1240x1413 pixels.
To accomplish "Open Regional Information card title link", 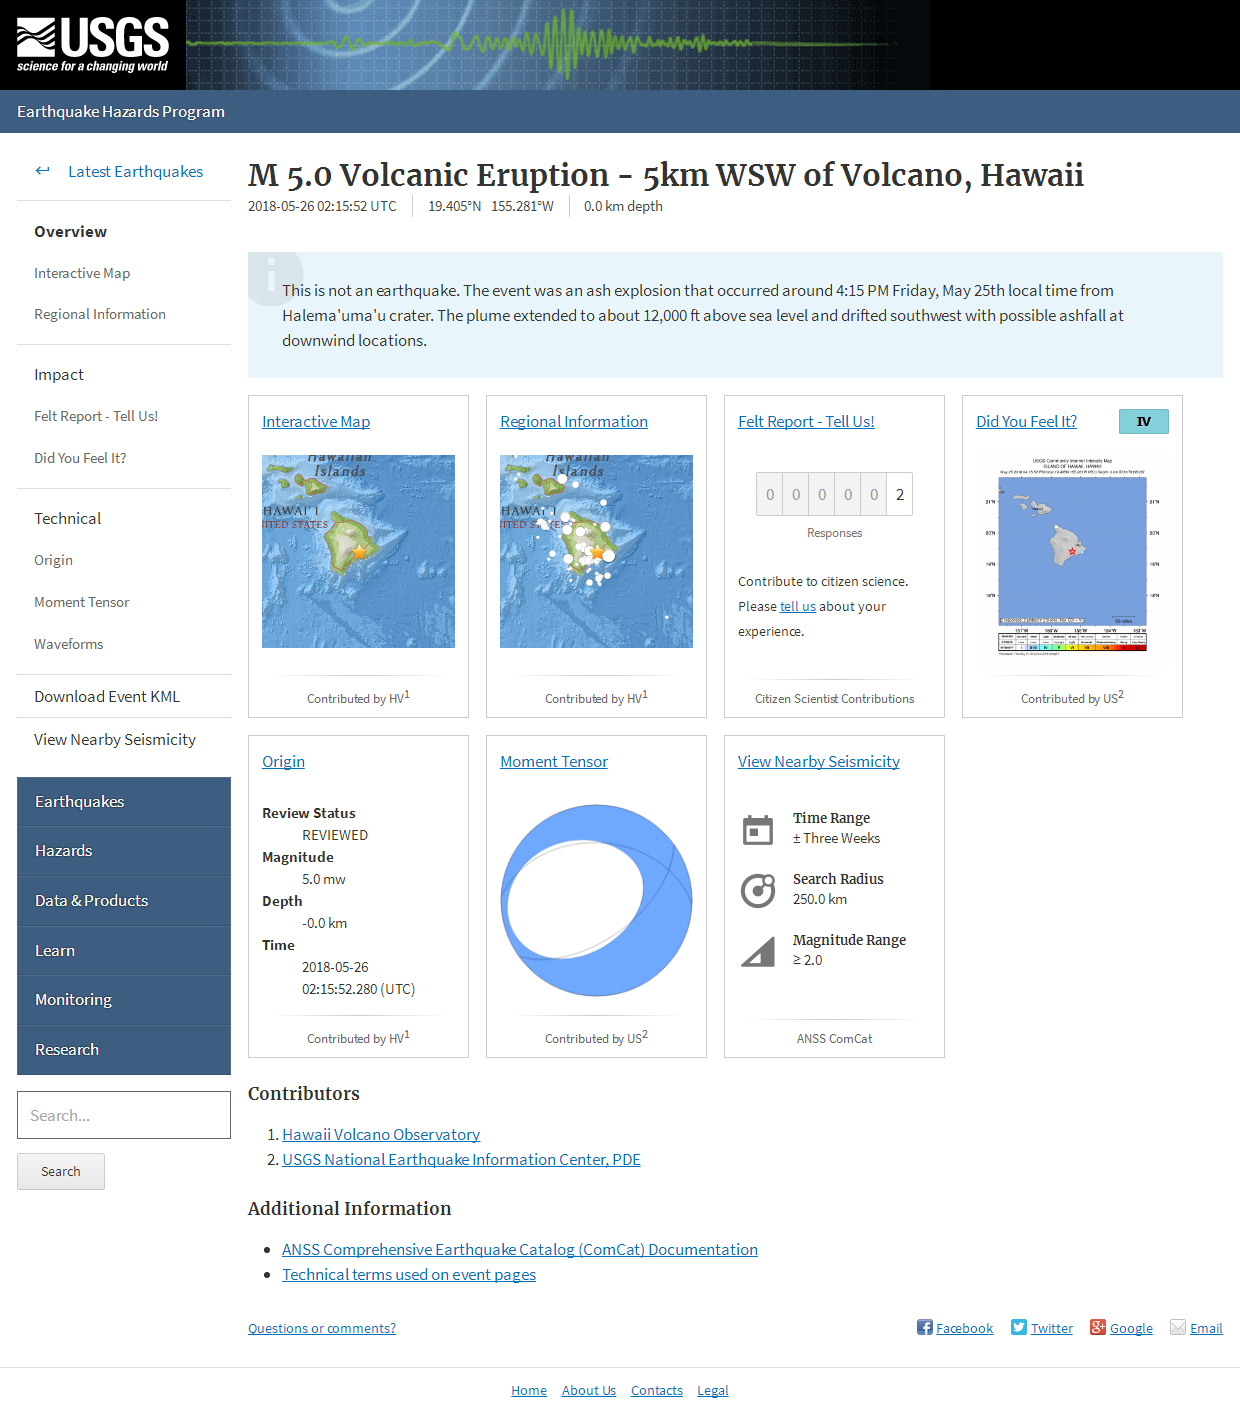I will [574, 421].
